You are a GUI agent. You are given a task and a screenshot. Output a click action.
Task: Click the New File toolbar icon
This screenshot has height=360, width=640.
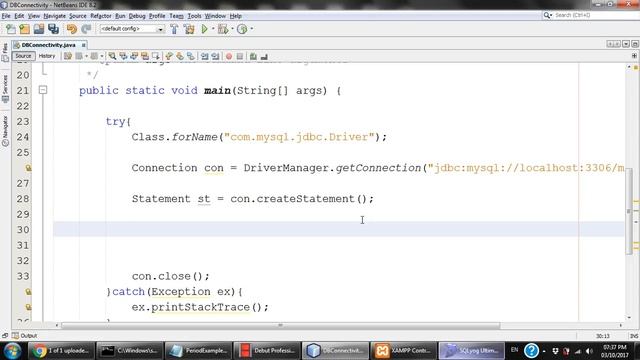point(11,29)
